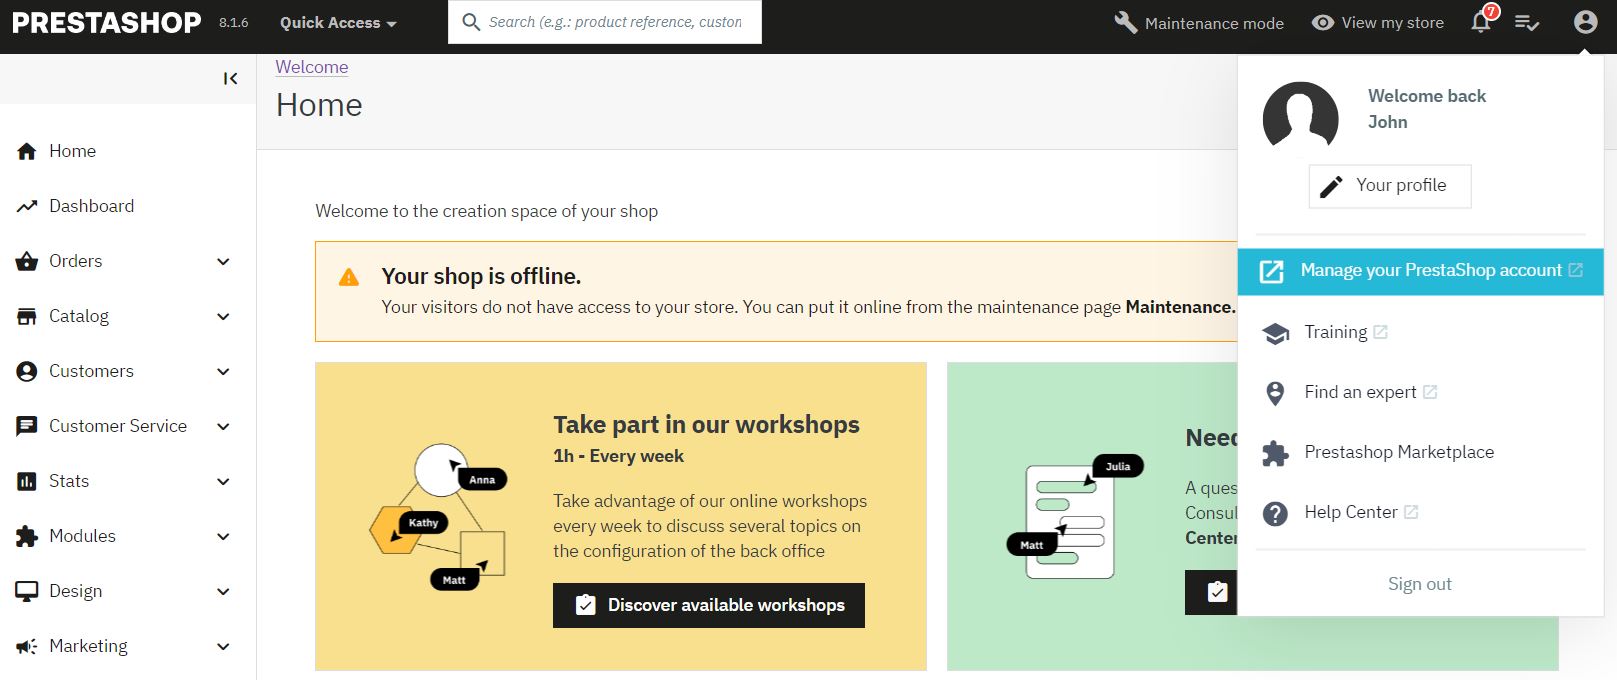Click the View my store eye icon

point(1323,22)
